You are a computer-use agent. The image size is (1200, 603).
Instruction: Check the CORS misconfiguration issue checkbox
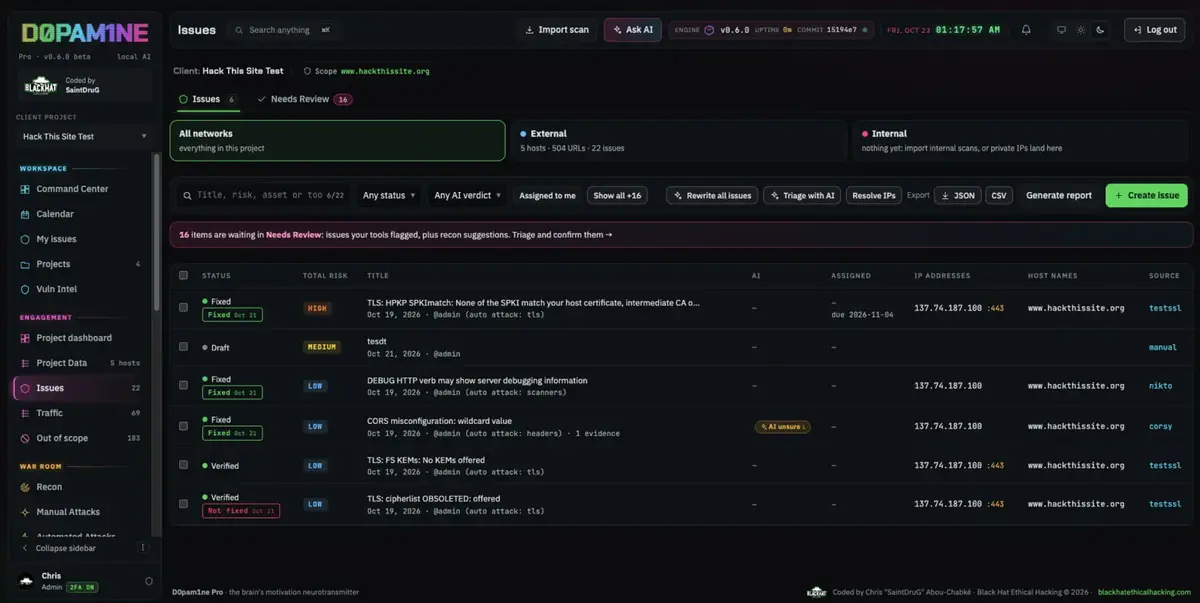[183, 425]
